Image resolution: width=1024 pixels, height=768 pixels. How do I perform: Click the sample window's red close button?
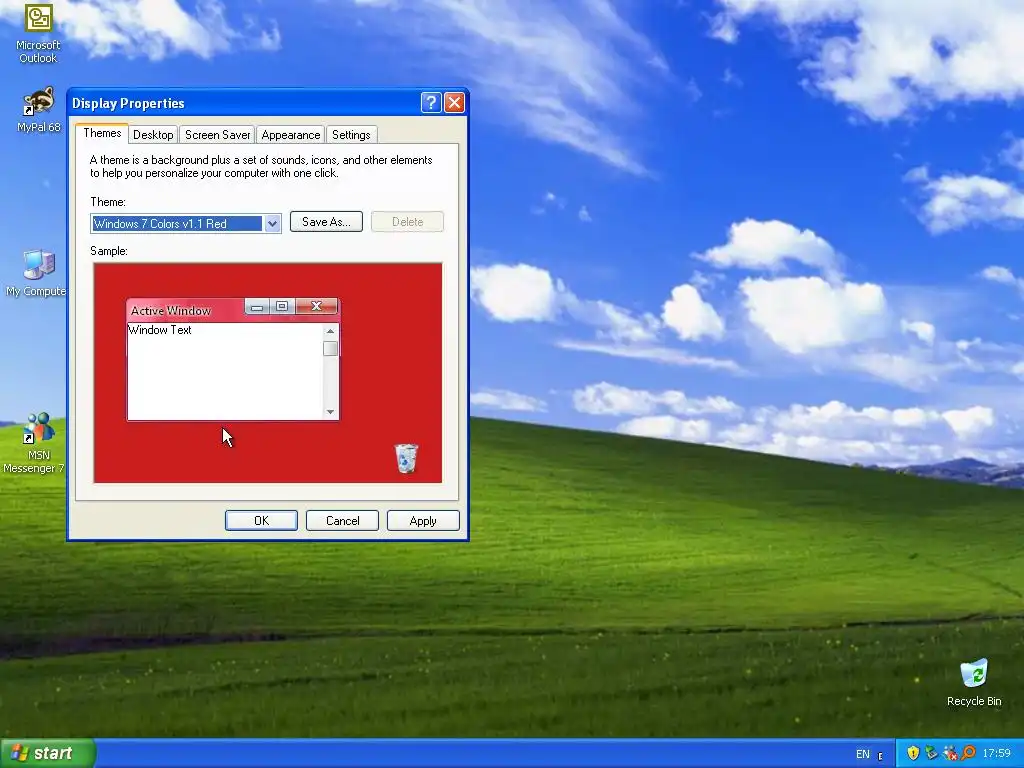click(x=317, y=306)
